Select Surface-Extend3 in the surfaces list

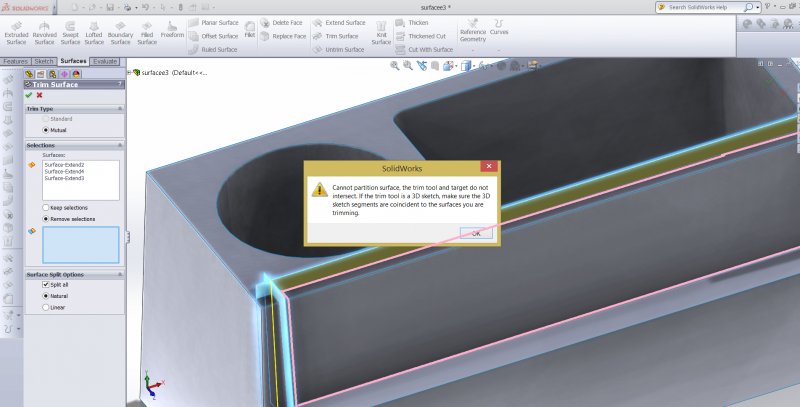point(64,179)
